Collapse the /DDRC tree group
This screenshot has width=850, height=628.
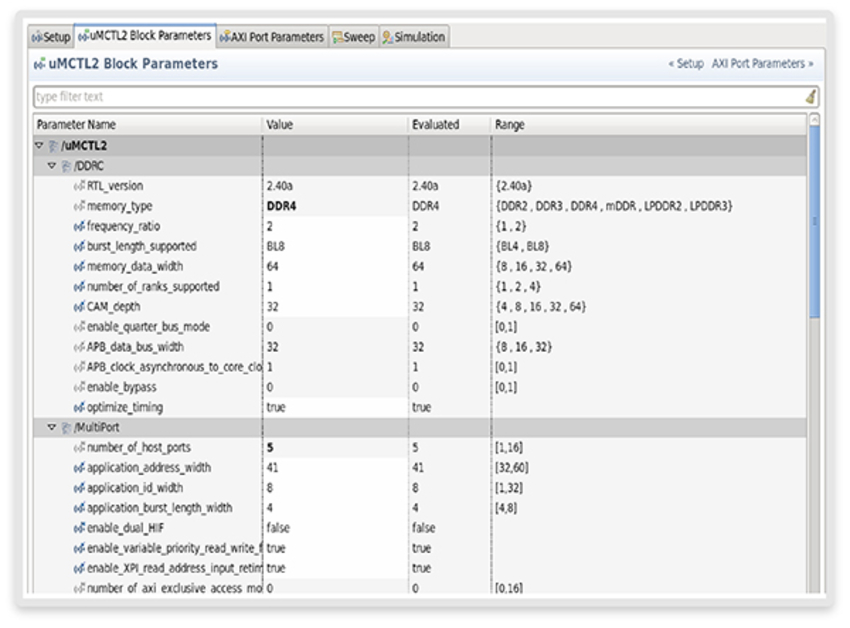(52, 166)
